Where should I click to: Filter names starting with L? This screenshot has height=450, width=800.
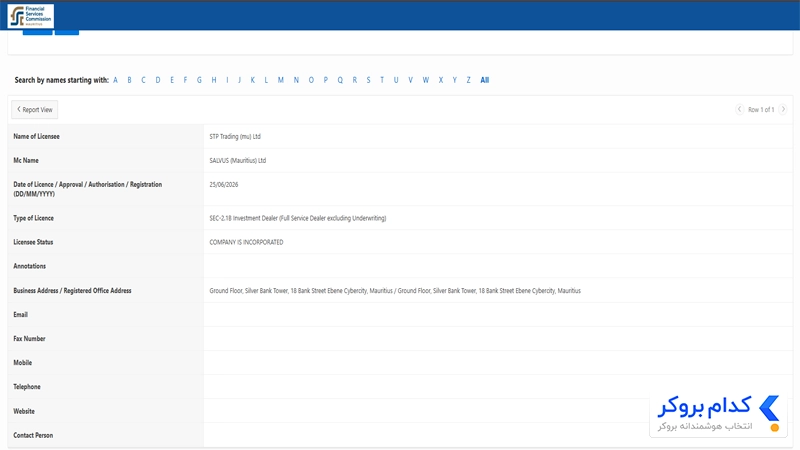coord(266,80)
